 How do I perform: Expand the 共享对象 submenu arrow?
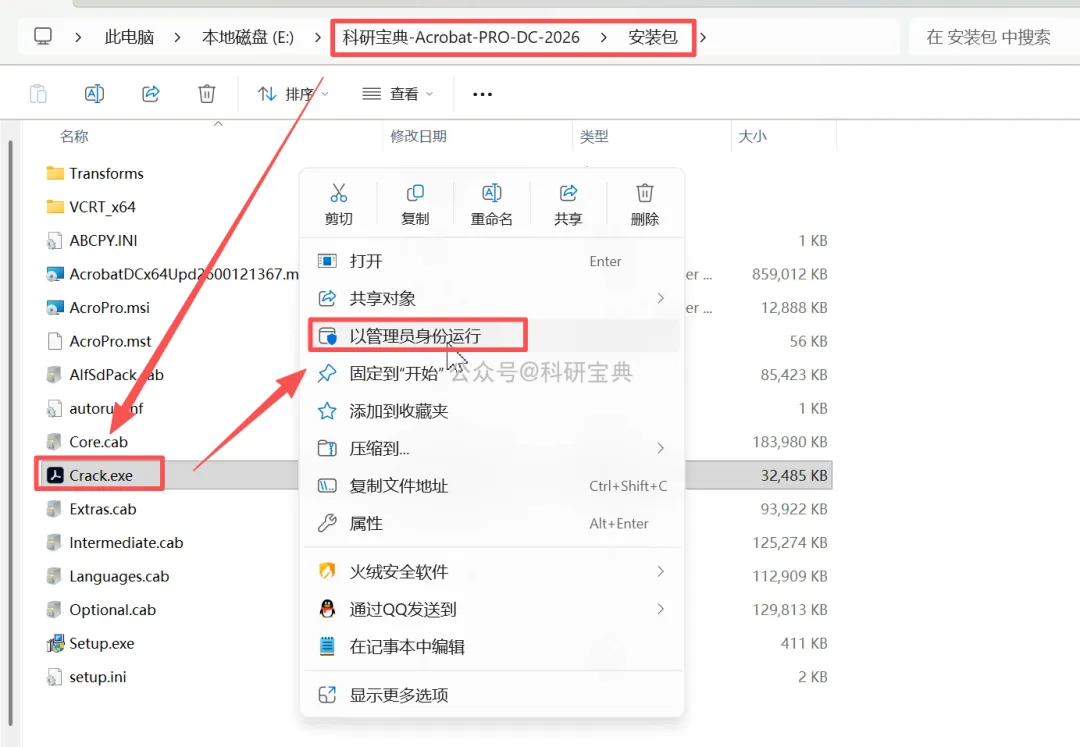pos(661,298)
